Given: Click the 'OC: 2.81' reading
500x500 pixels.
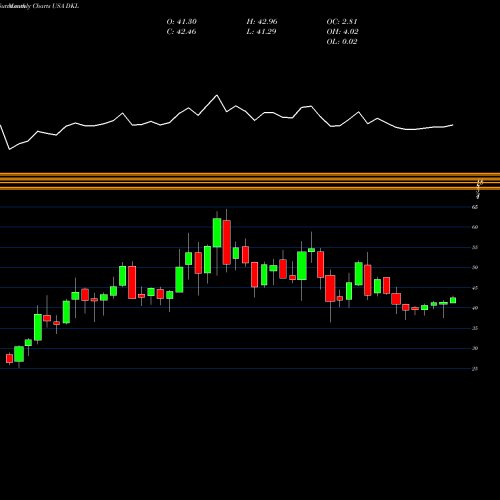Looking at the screenshot, I should click(x=342, y=22).
